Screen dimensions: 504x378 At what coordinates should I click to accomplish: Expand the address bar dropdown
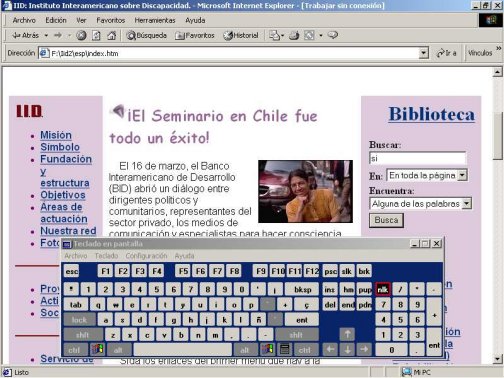click(x=423, y=53)
